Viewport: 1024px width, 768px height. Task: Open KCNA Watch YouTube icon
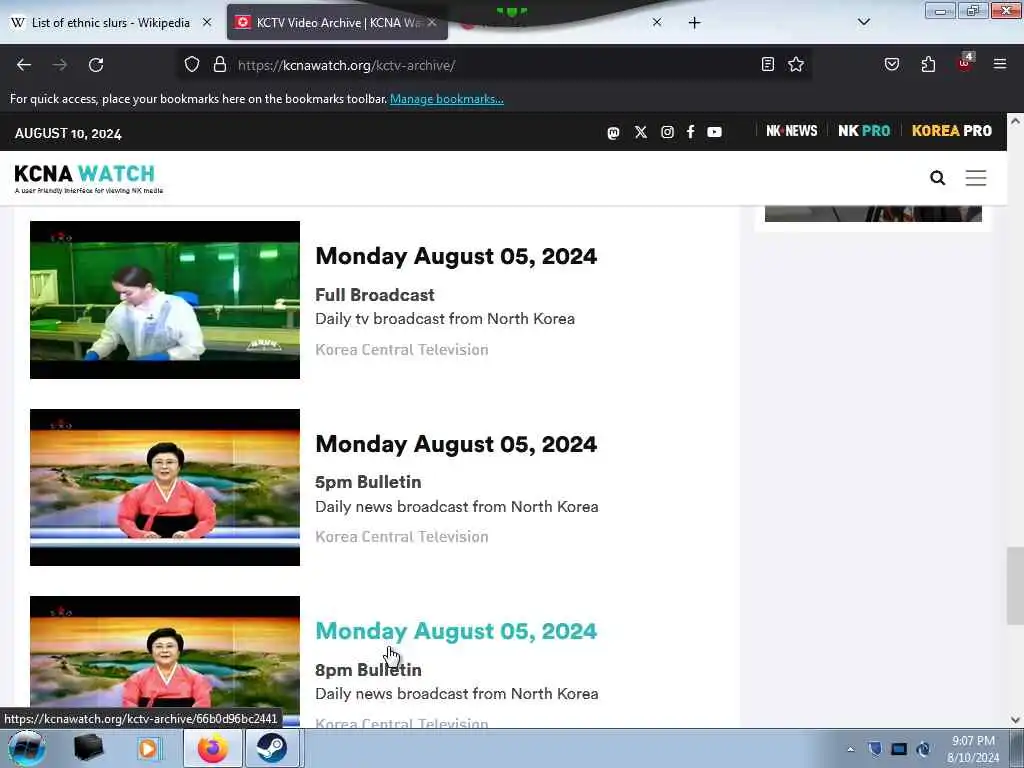tap(714, 132)
